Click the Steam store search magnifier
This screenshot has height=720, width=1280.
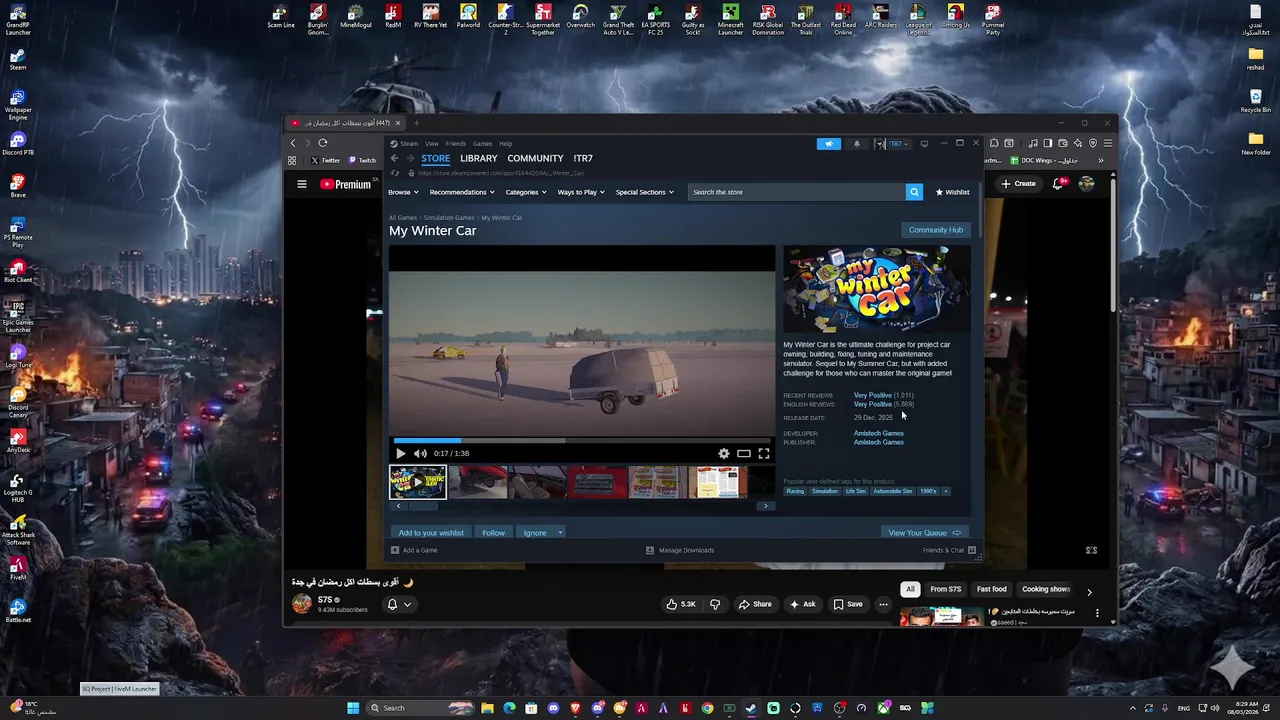[914, 192]
